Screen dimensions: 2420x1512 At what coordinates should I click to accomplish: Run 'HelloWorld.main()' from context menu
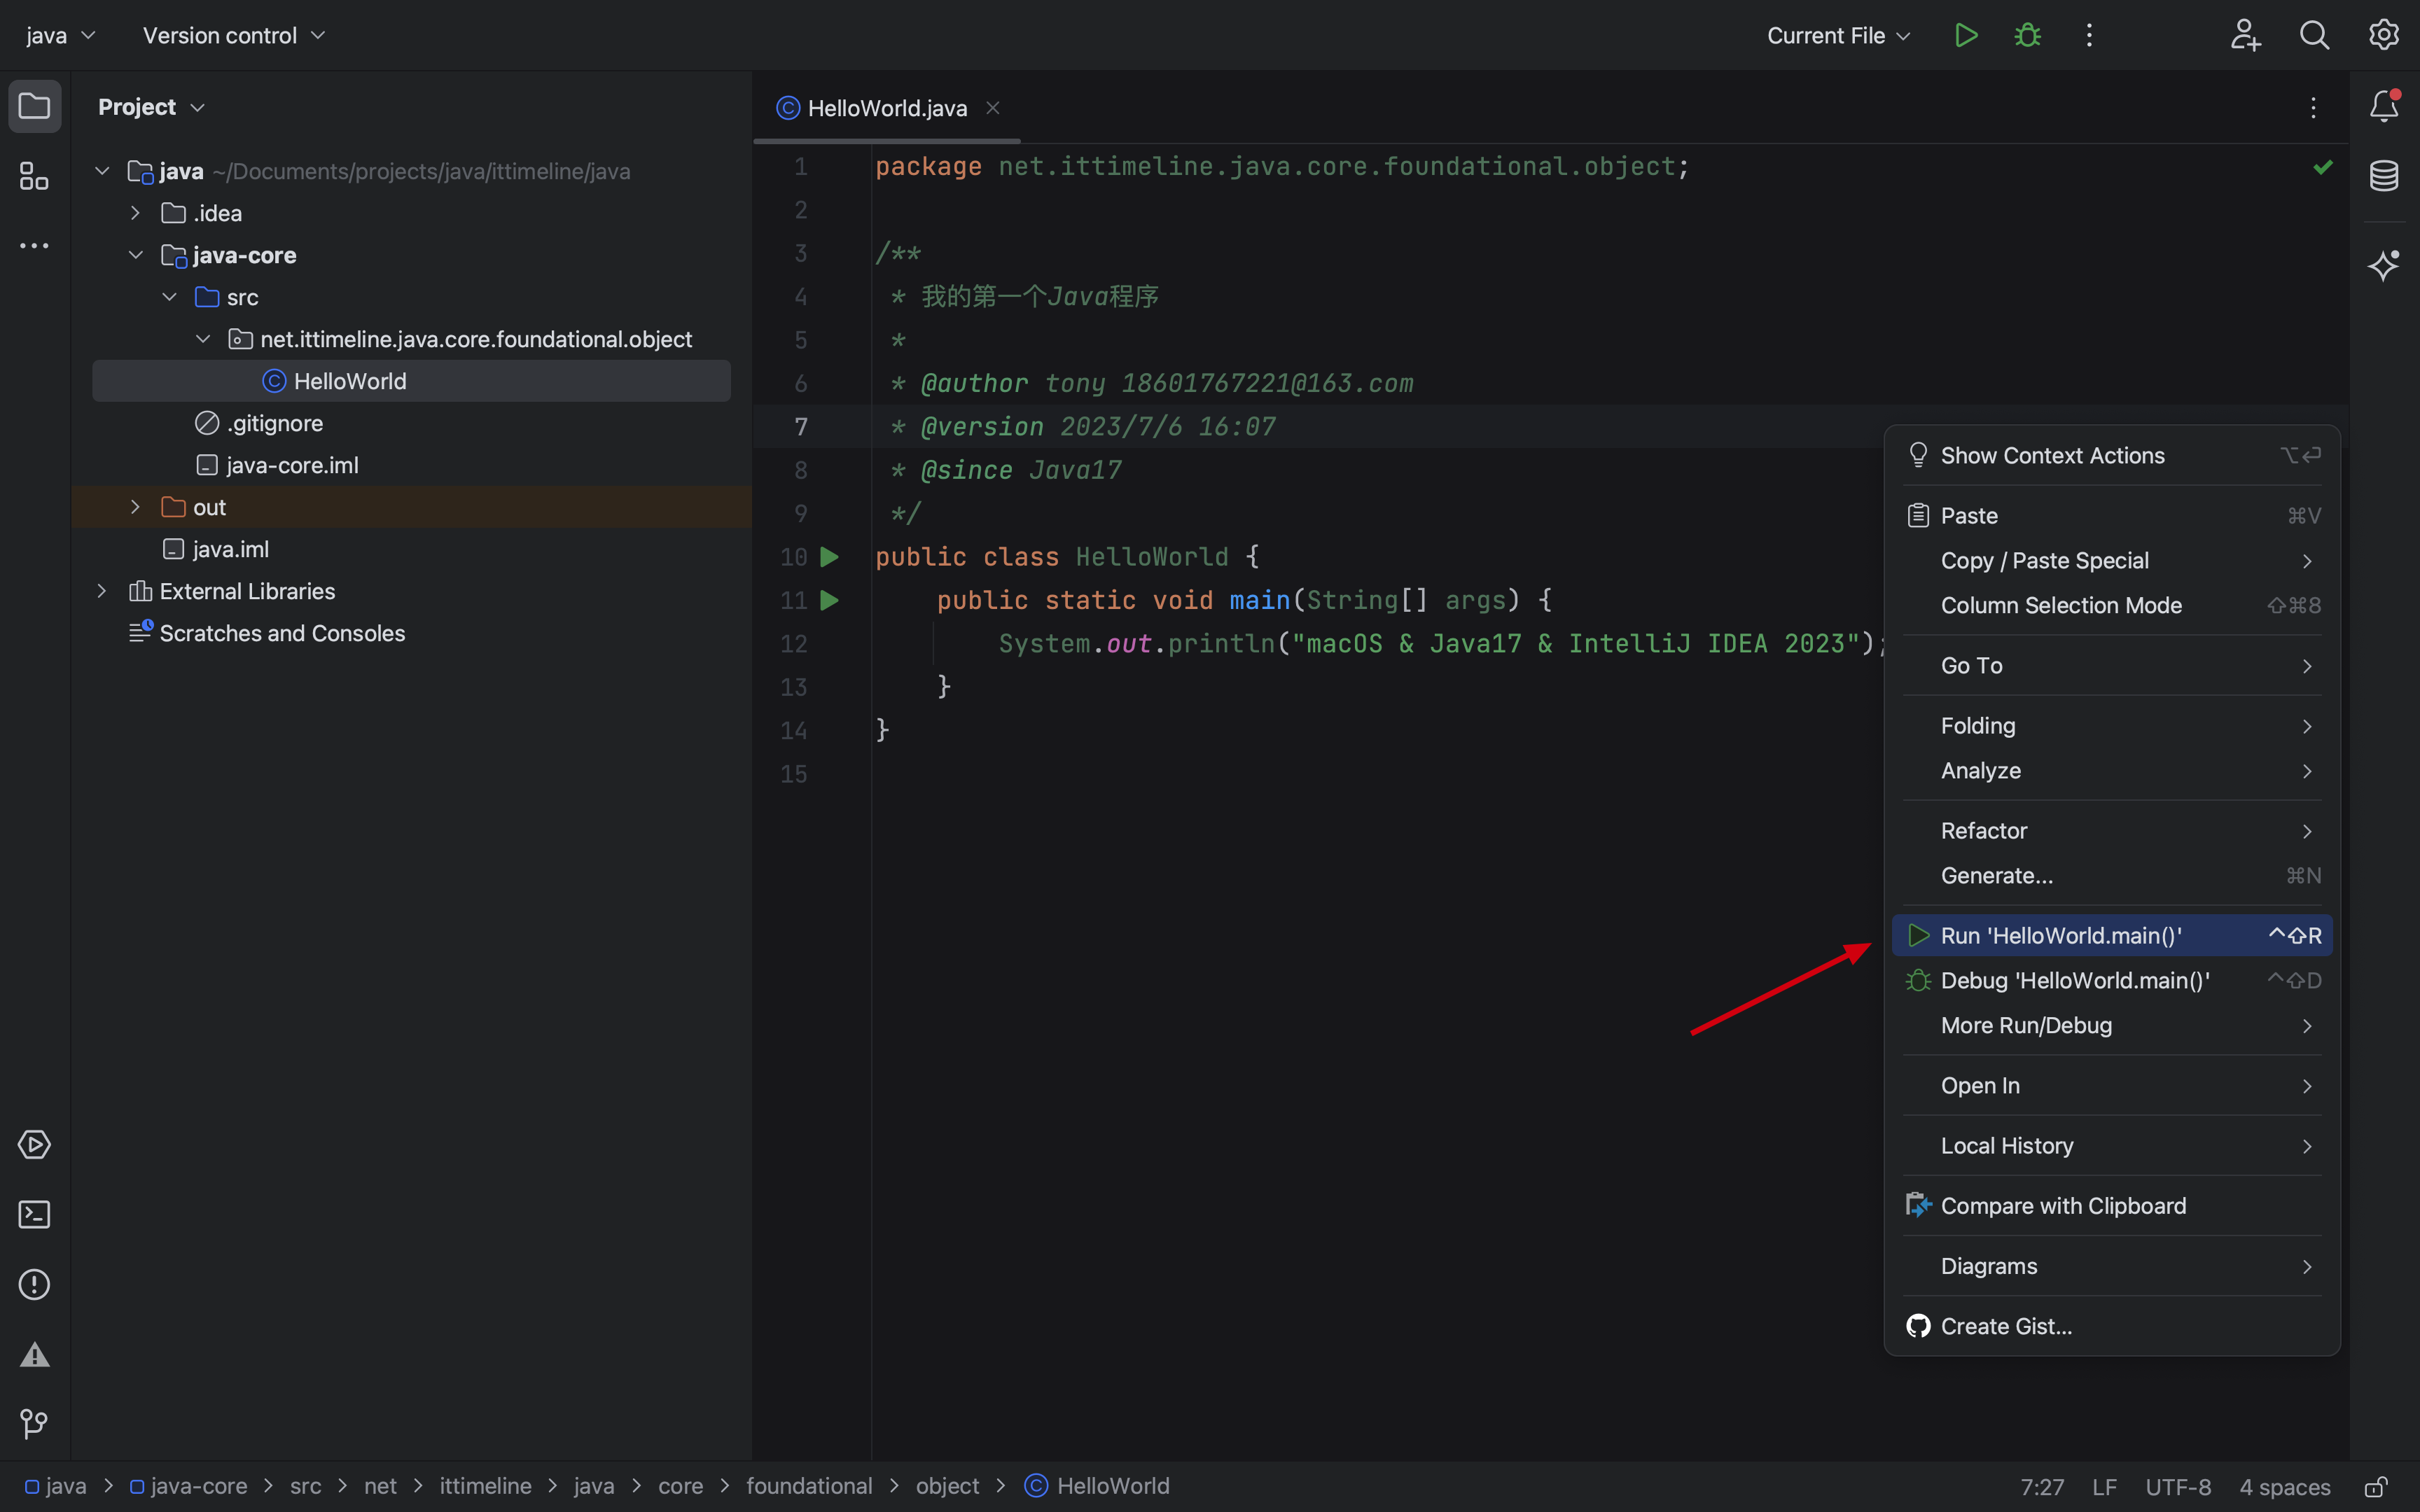[2112, 936]
